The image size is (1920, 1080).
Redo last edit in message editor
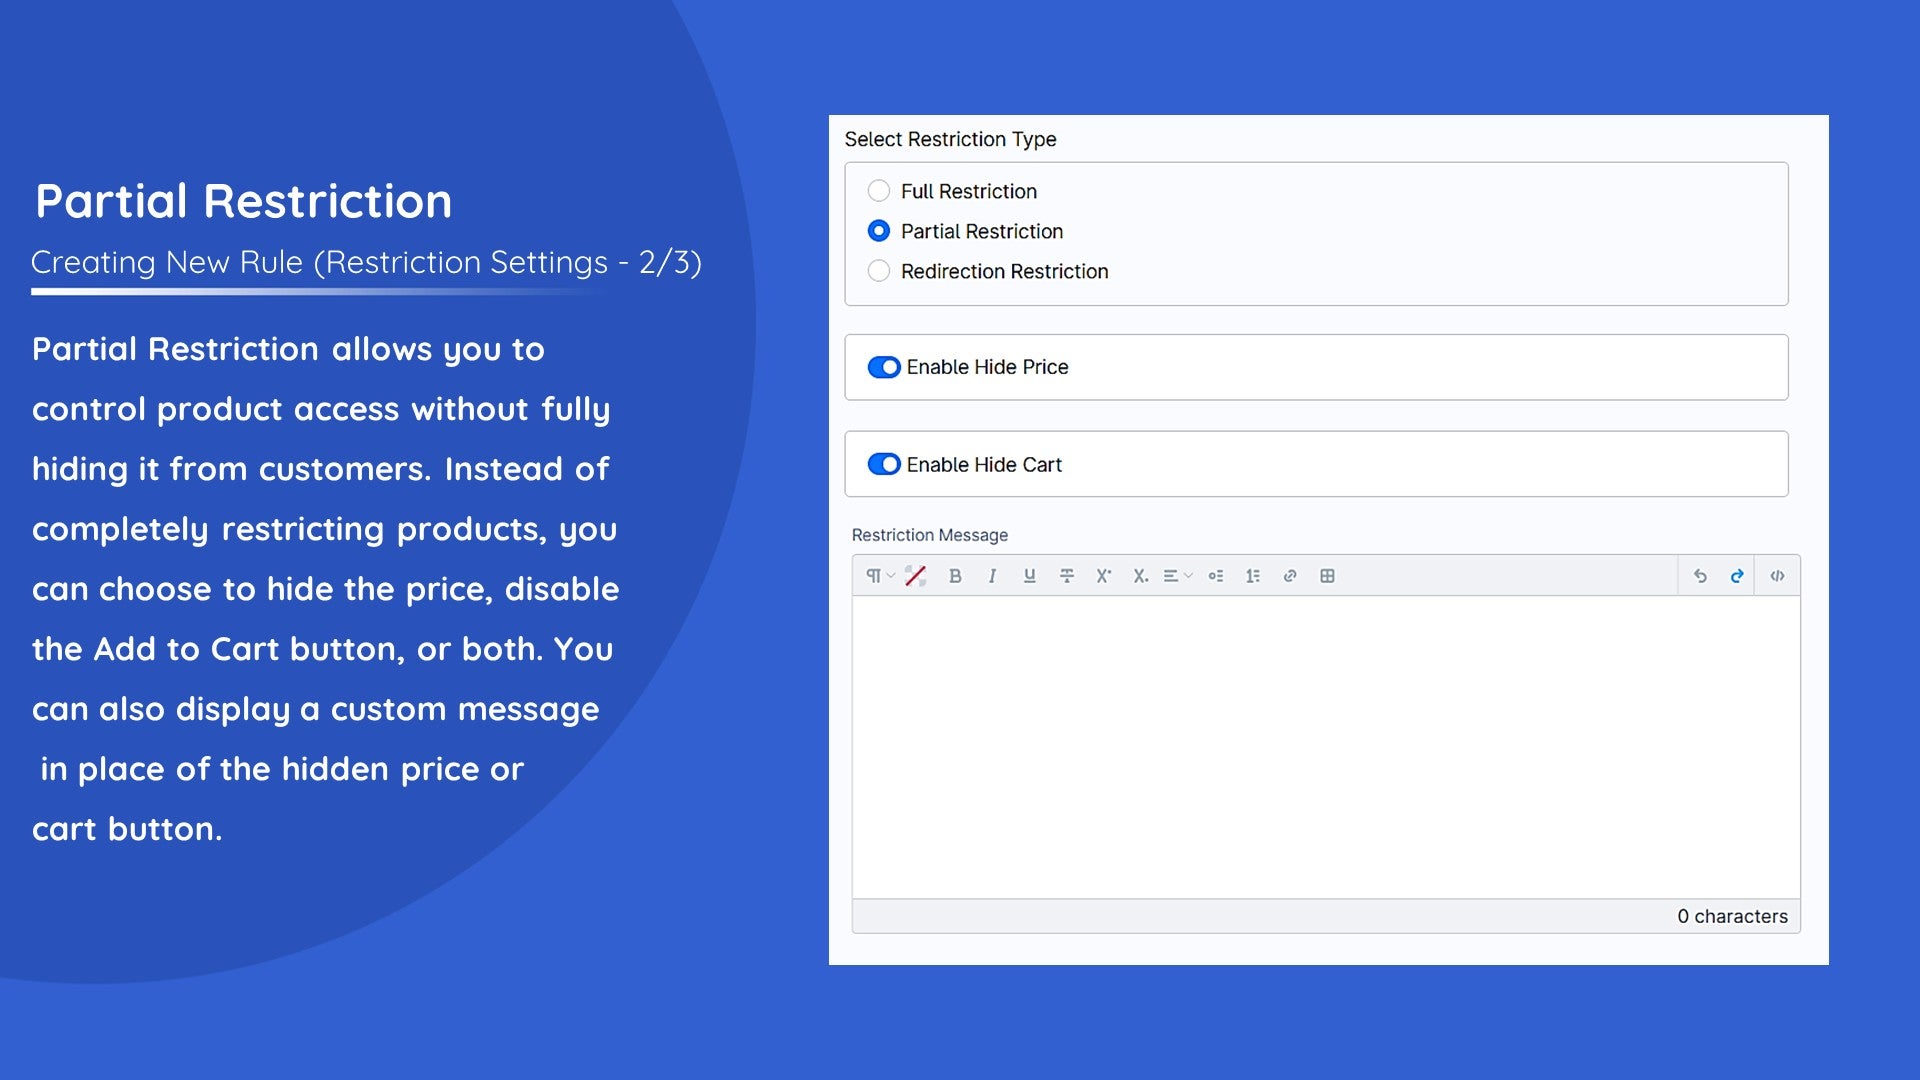click(1737, 576)
